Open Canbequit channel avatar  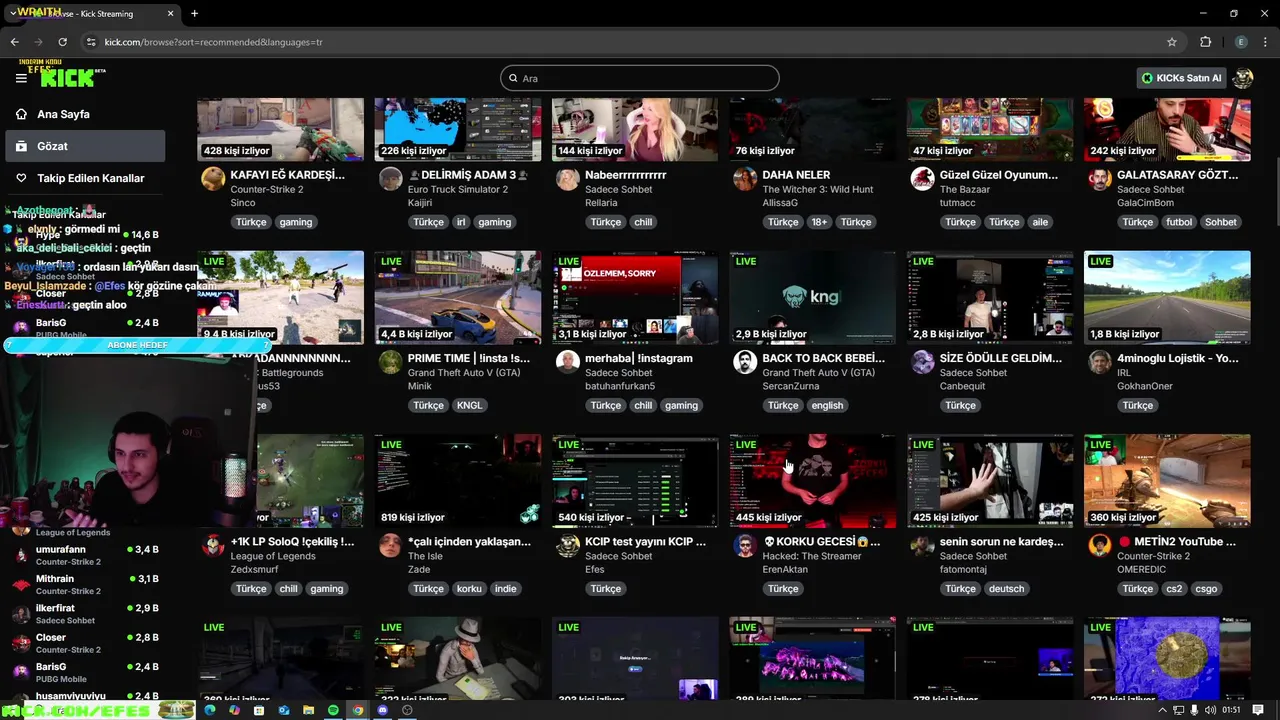point(922,362)
